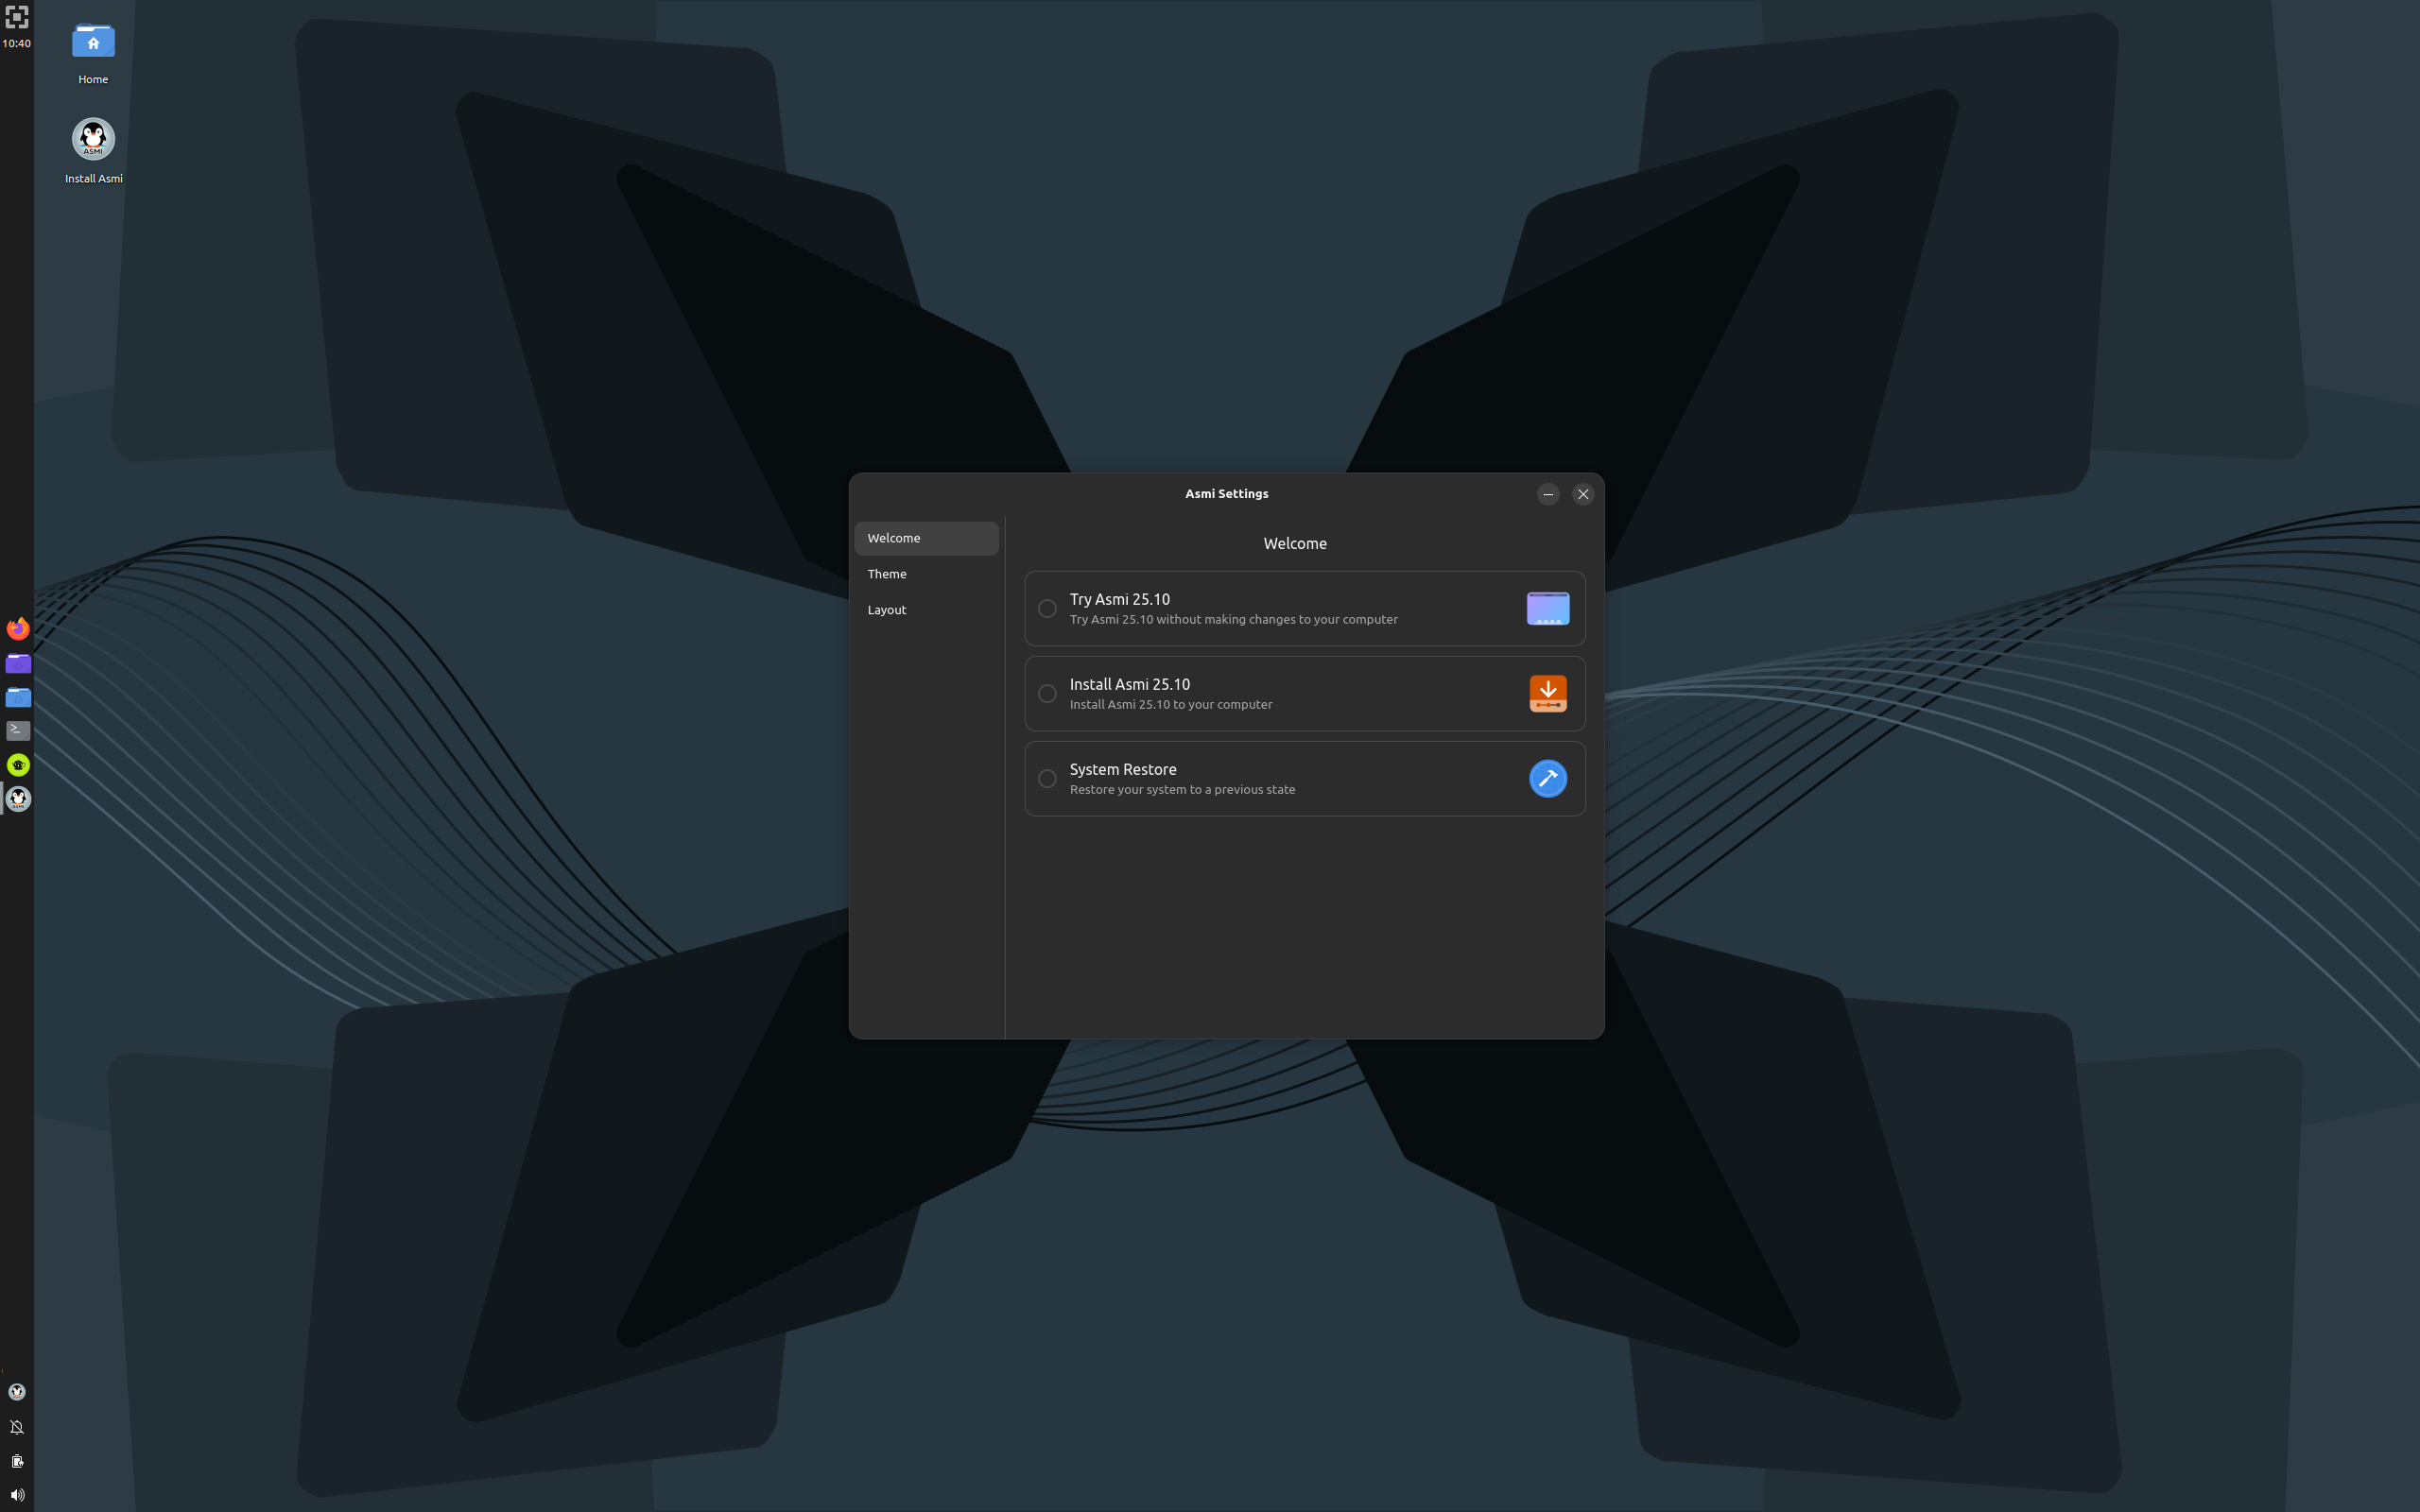Open the green teapot app in the dock
The image size is (2420, 1512).
[x=18, y=765]
